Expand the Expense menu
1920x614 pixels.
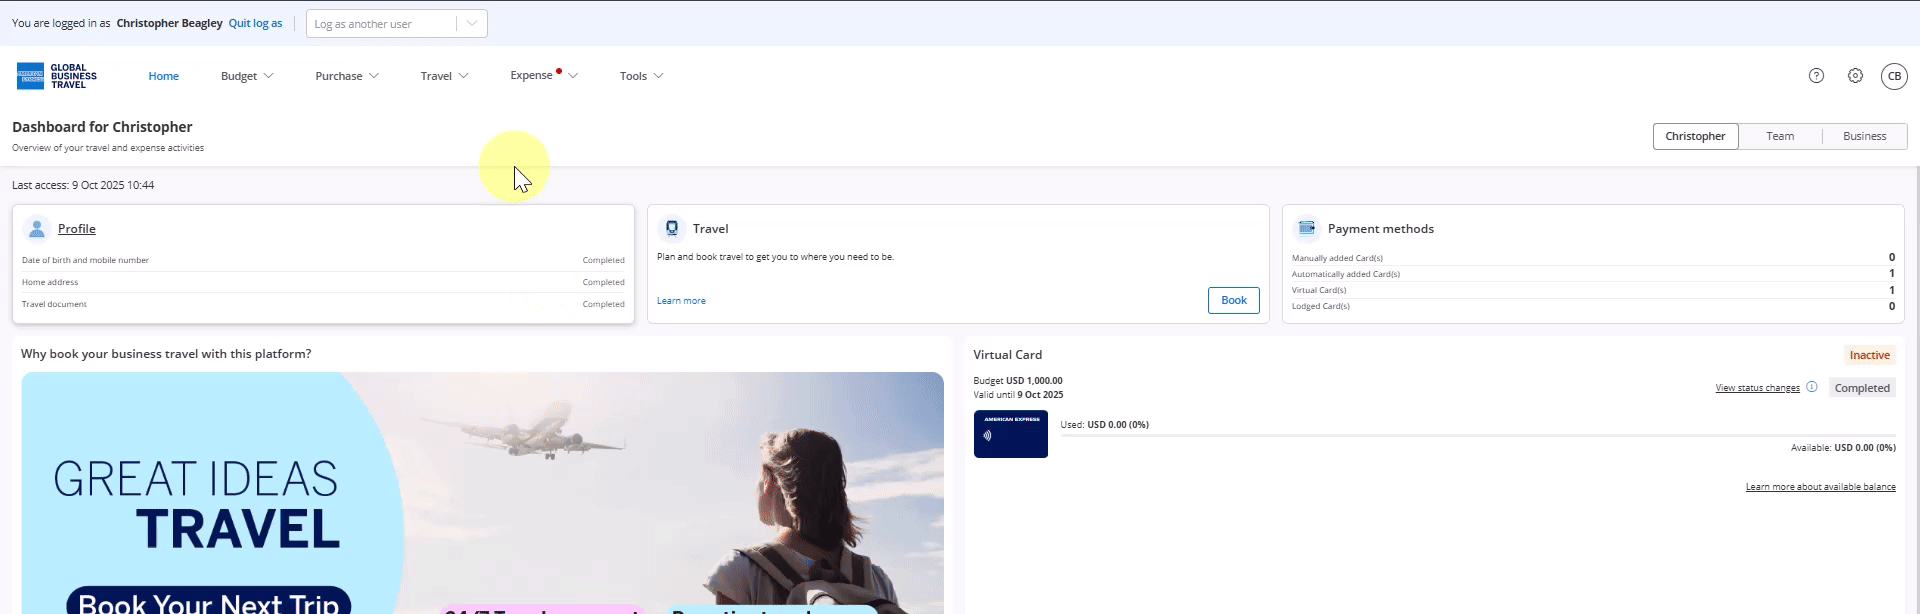(544, 75)
